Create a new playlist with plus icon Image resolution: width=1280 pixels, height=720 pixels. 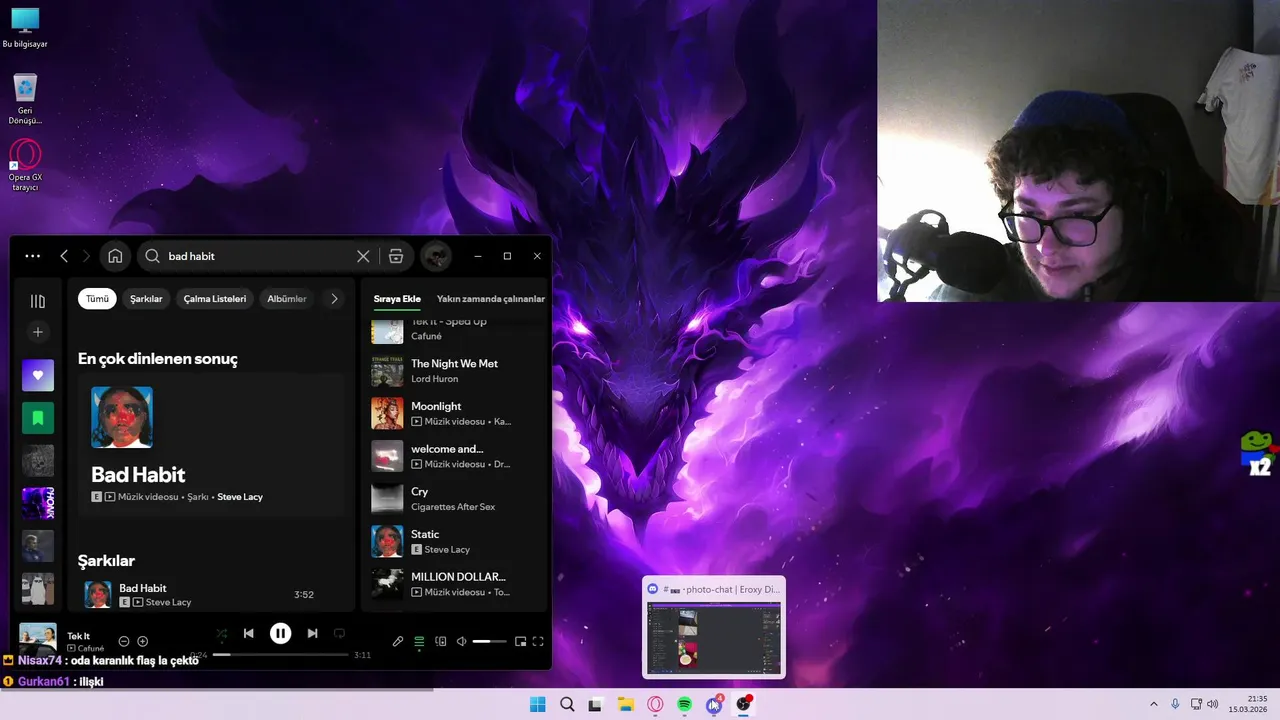(38, 332)
